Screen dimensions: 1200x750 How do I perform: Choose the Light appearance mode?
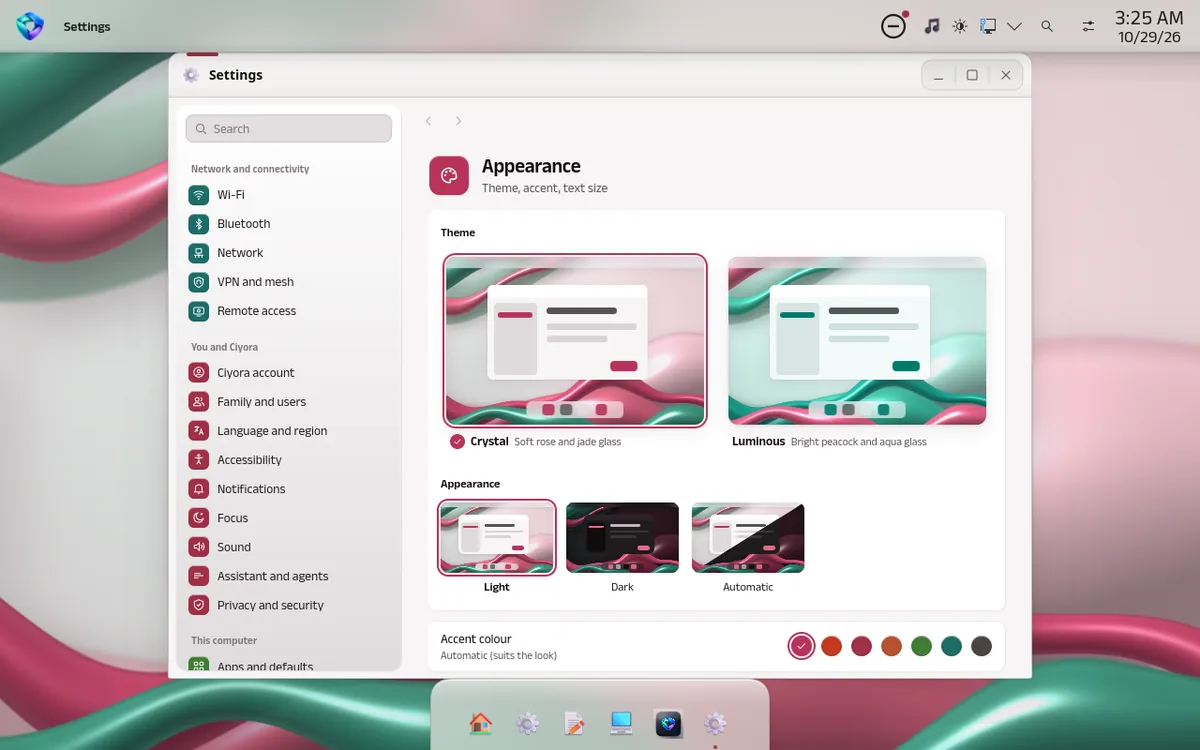tap(497, 538)
